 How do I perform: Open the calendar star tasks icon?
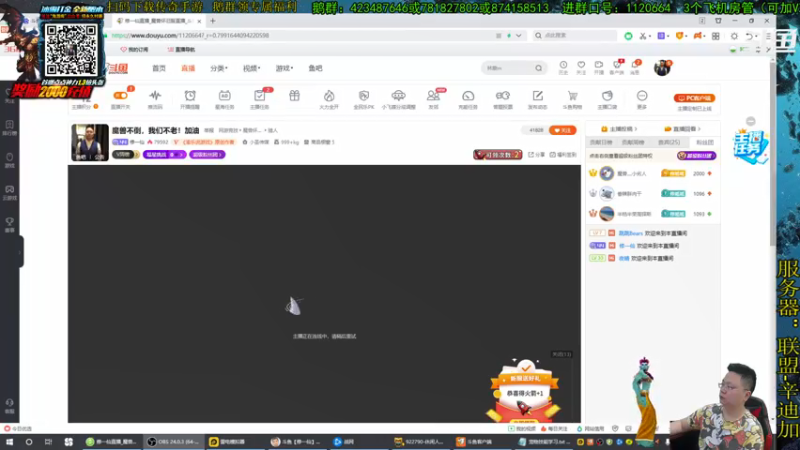(224, 96)
